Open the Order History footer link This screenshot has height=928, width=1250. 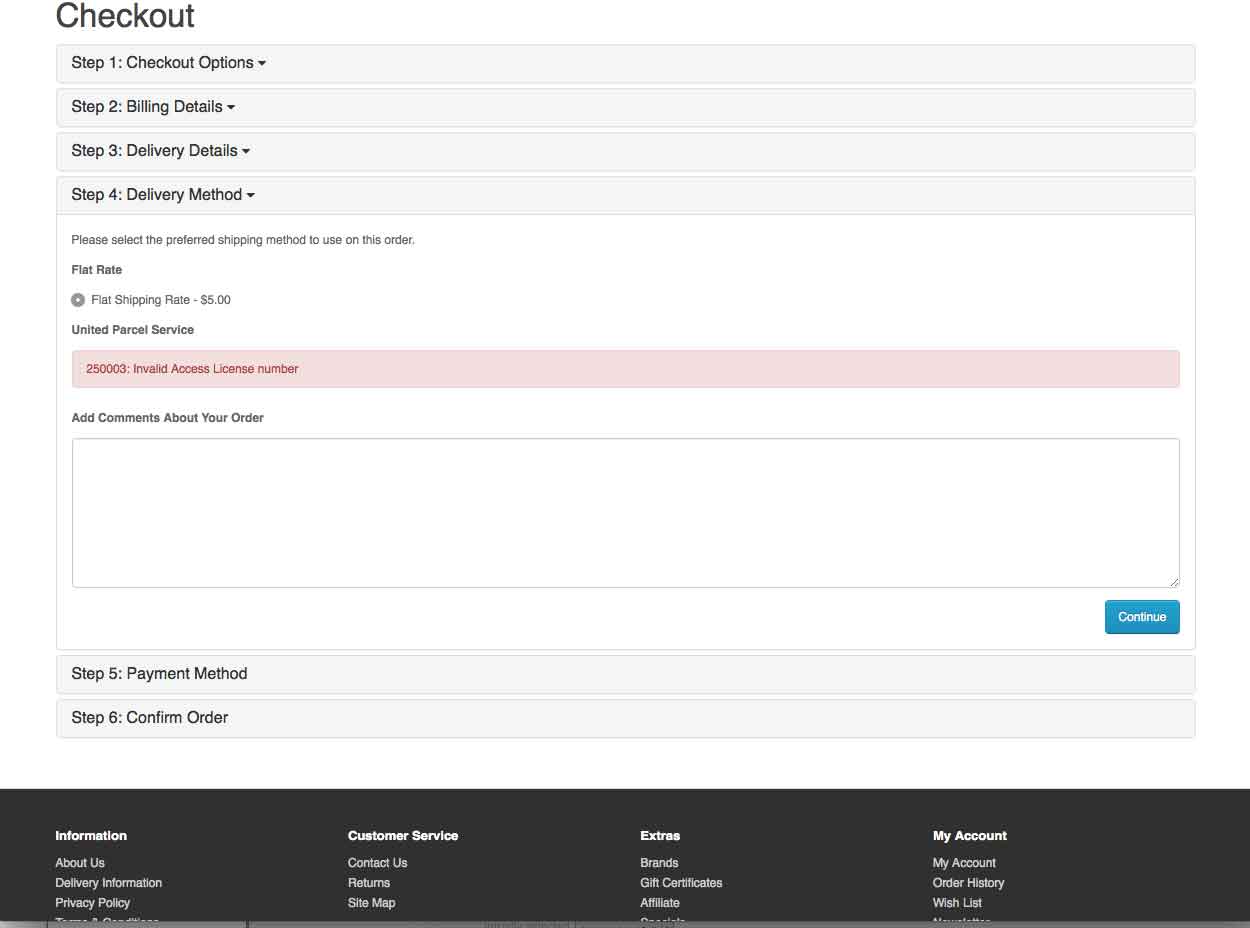click(x=968, y=883)
